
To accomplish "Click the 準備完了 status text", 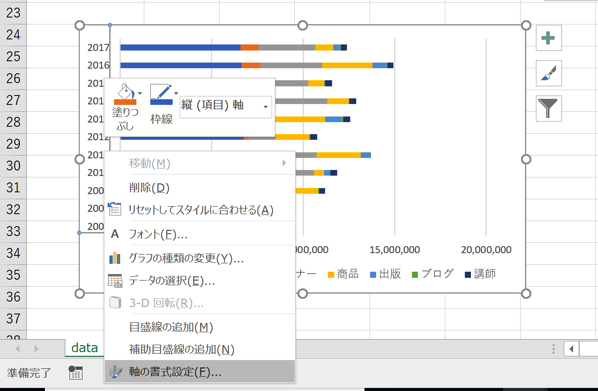I will pyautogui.click(x=29, y=373).
